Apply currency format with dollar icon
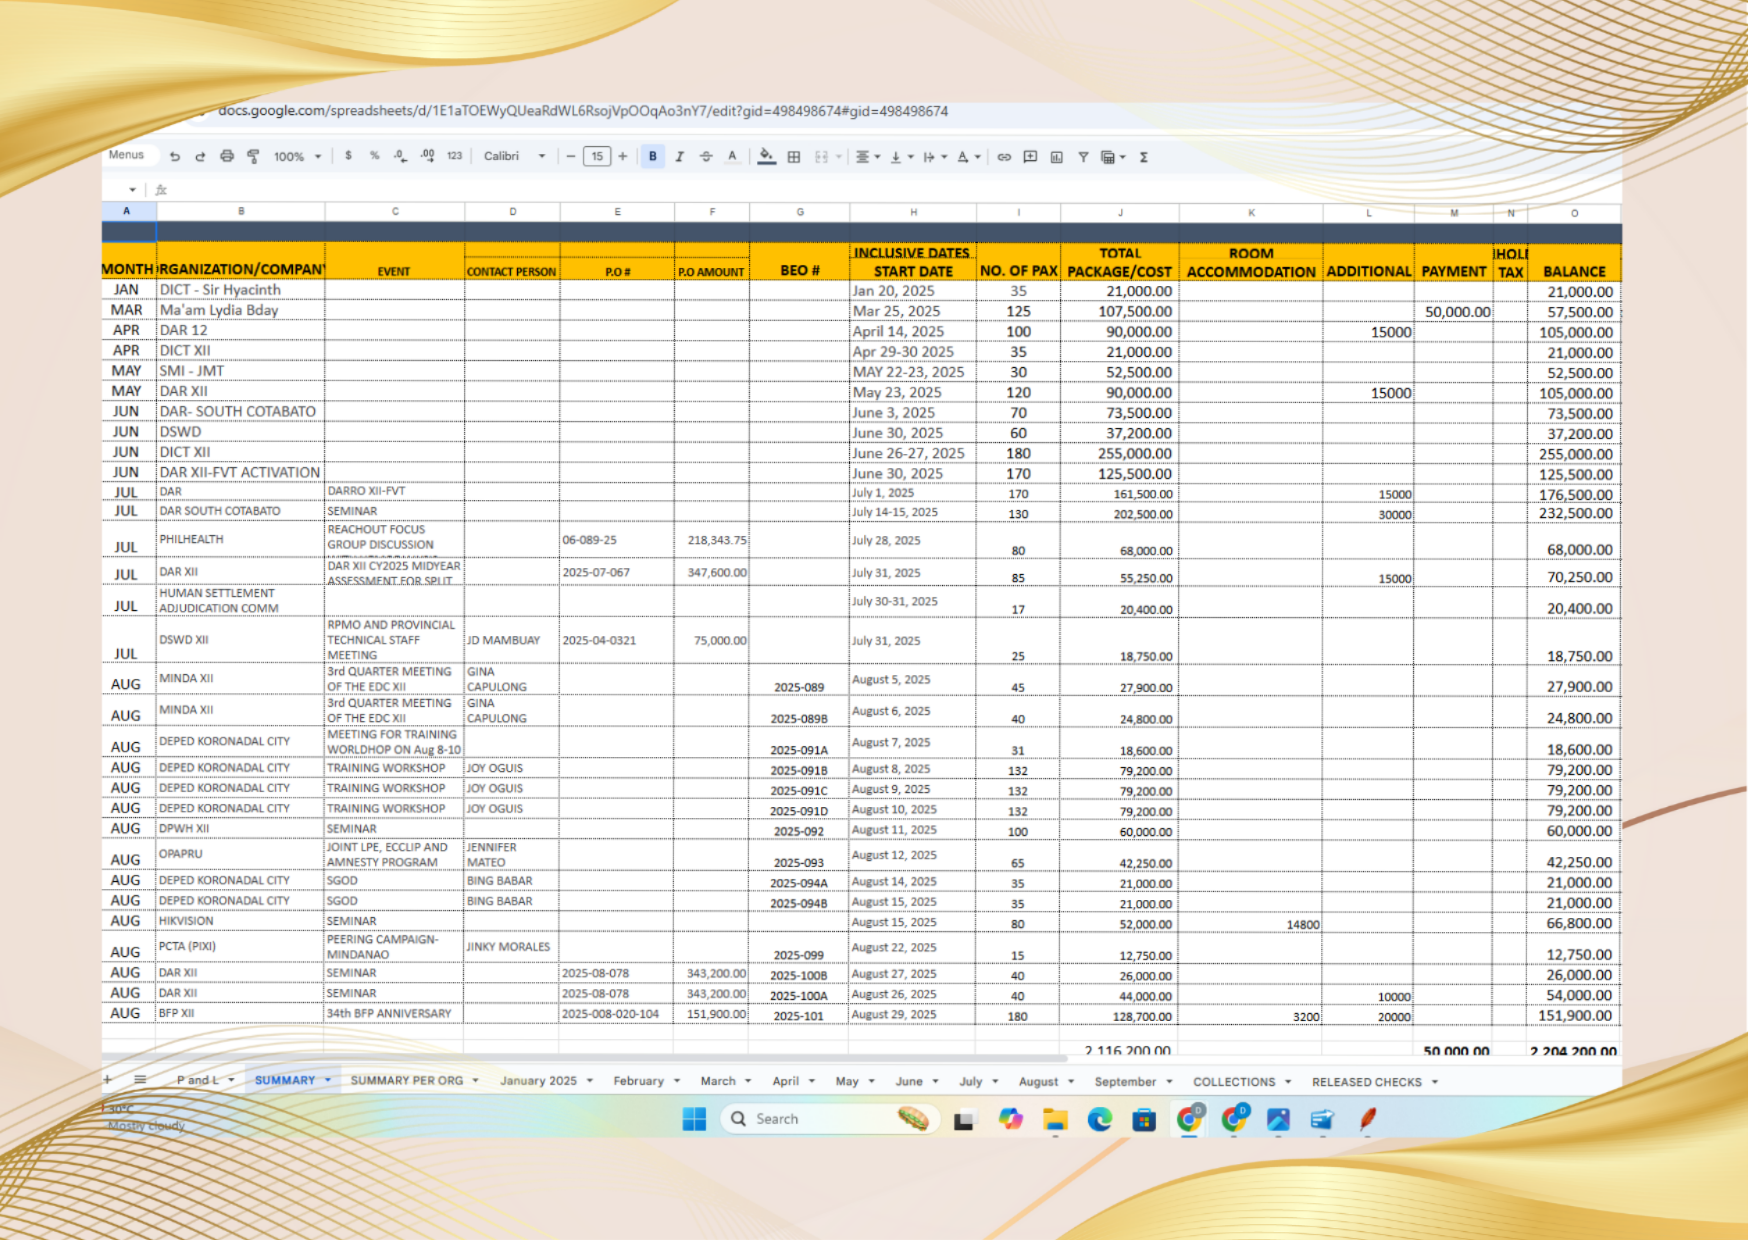 [x=348, y=156]
